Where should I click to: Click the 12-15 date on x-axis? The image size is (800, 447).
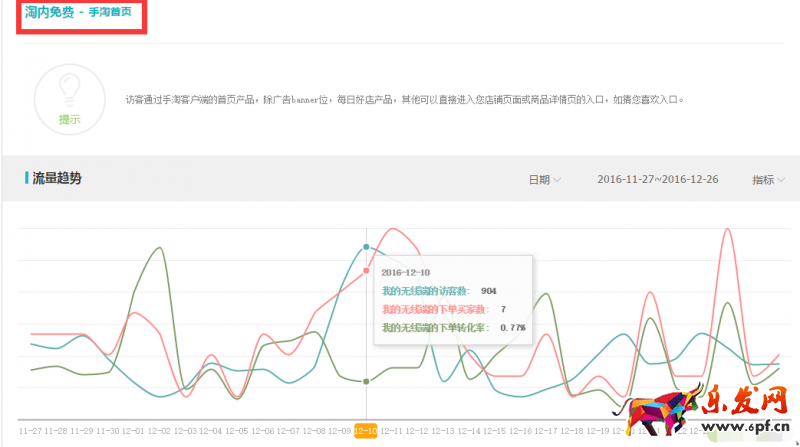coord(495,430)
